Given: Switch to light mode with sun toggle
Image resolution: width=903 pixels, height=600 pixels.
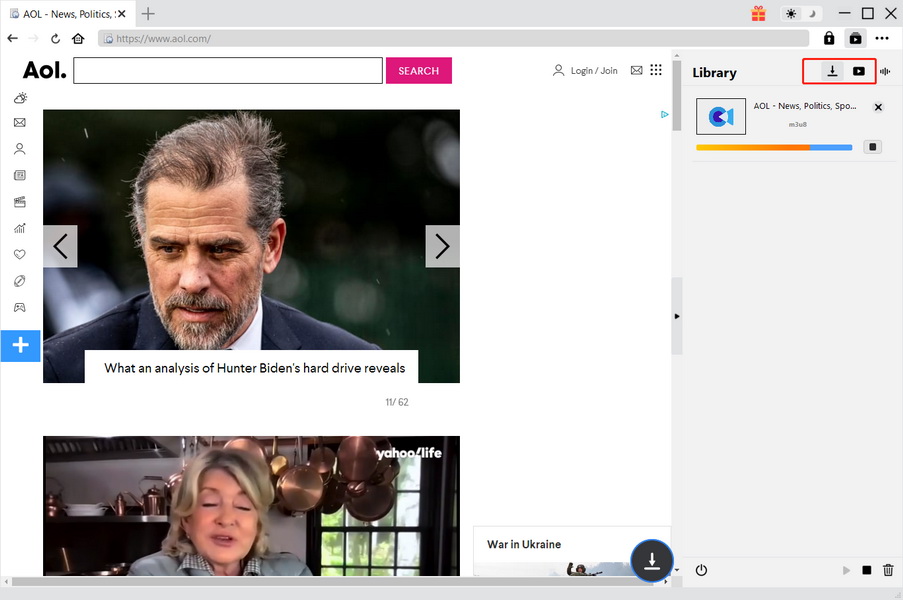Looking at the screenshot, I should [792, 14].
